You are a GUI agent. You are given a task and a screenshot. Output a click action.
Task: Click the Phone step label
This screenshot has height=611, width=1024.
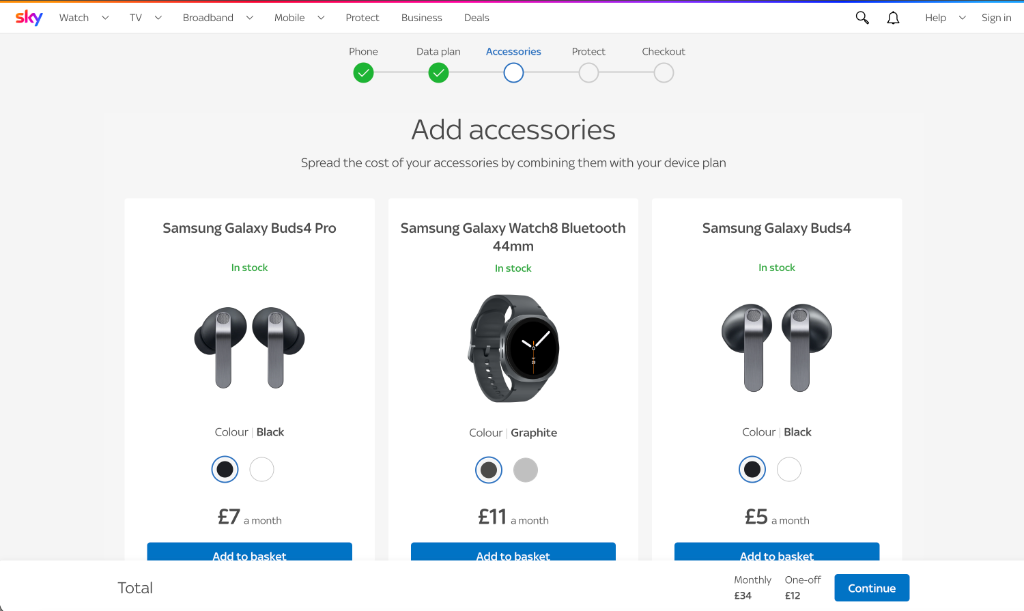[363, 52]
